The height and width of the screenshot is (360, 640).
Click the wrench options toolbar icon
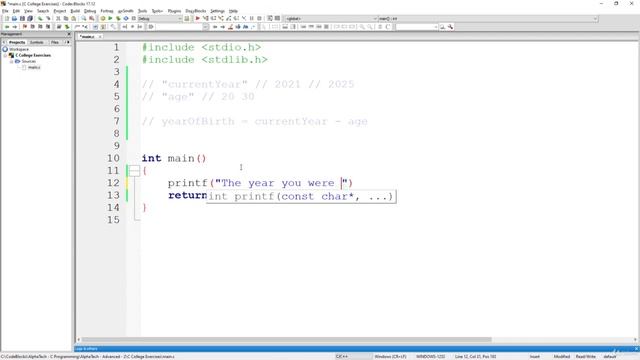(x=450, y=27)
